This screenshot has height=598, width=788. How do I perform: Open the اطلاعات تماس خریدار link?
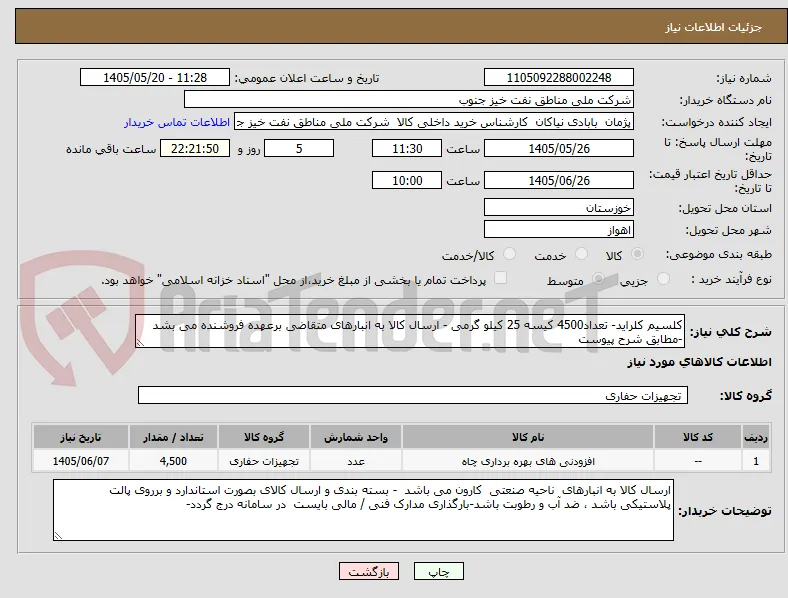[x=177, y=122]
